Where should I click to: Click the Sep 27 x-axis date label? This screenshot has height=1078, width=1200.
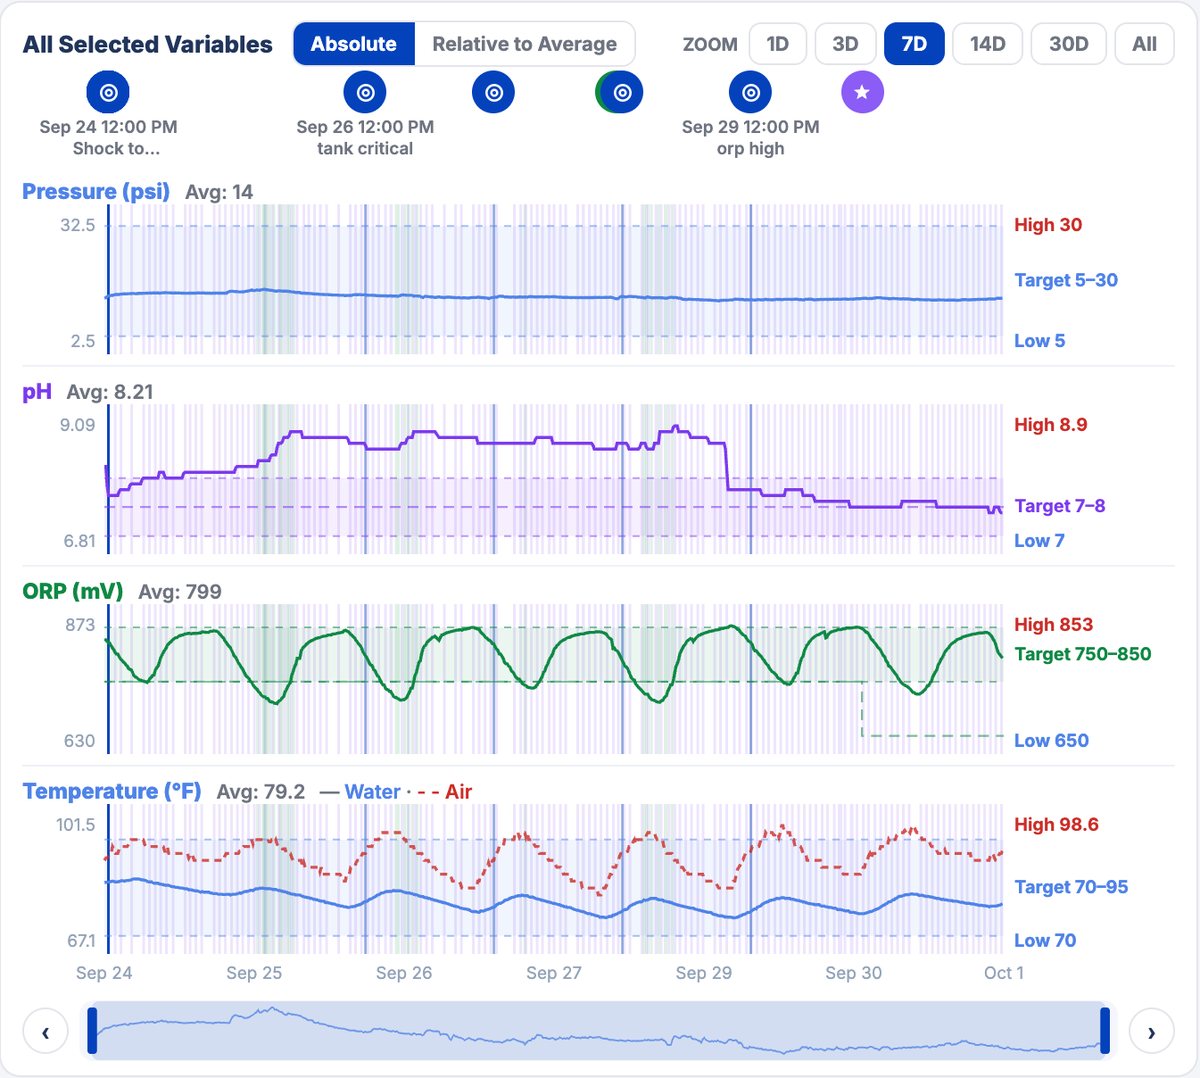pyautogui.click(x=554, y=973)
